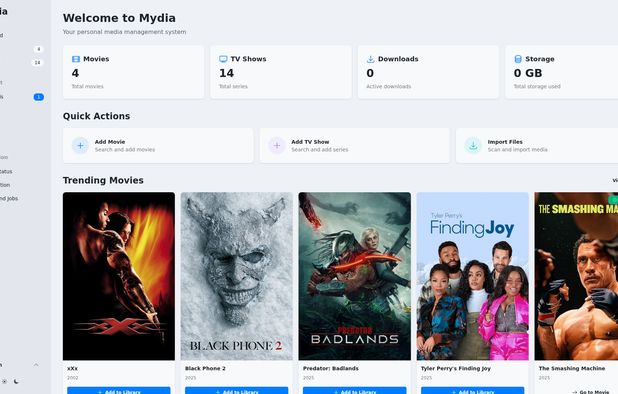Click the TV Shows monitor icon

pyautogui.click(x=223, y=59)
